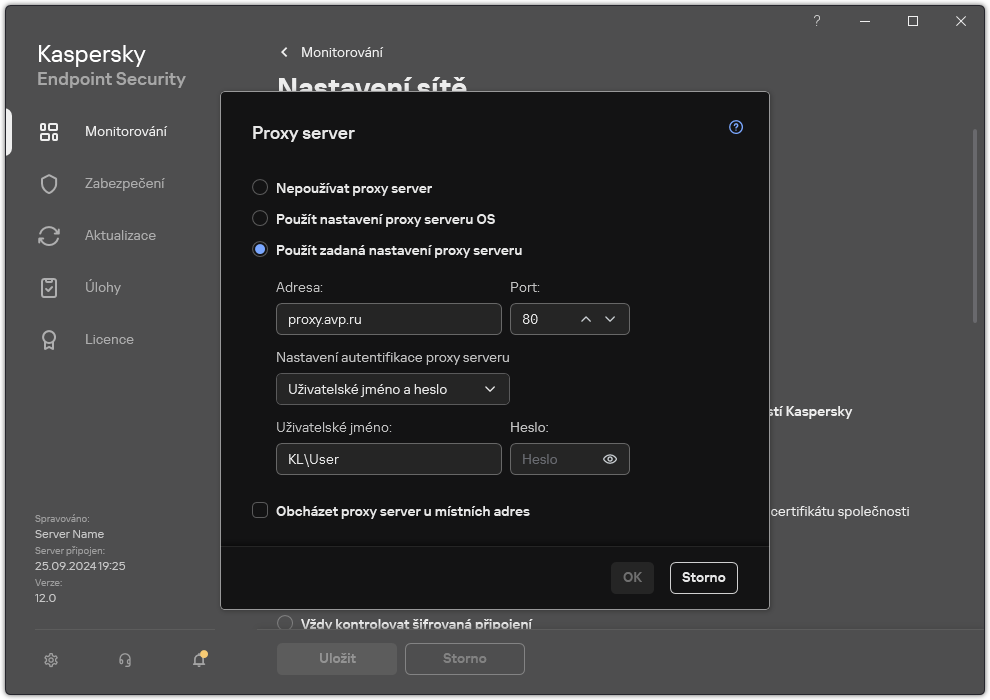Increase Port value with up arrow
The width and height of the screenshot is (990, 700).
coord(585,319)
